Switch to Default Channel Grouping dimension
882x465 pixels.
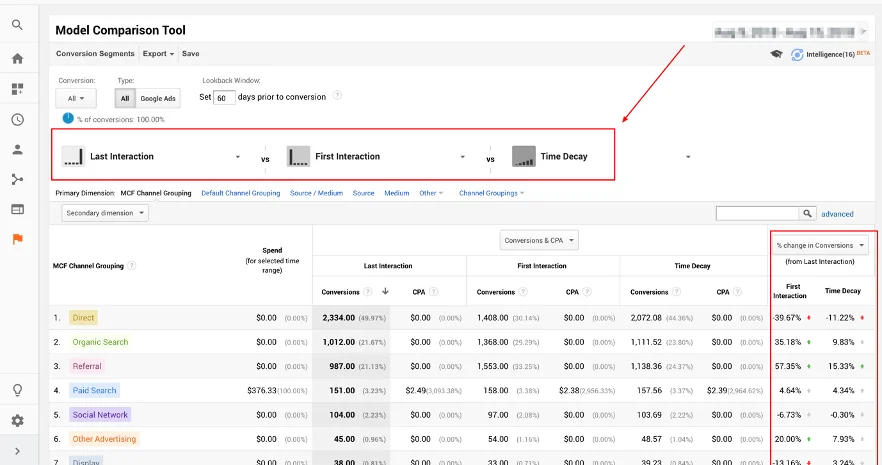(x=241, y=193)
